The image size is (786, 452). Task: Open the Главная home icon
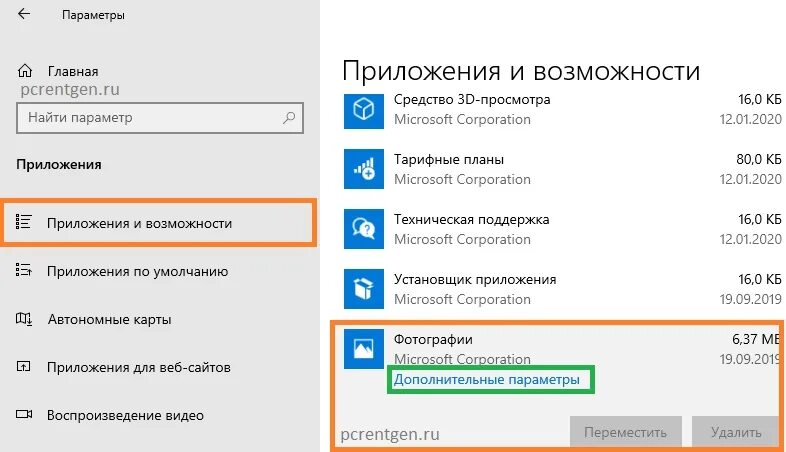25,71
